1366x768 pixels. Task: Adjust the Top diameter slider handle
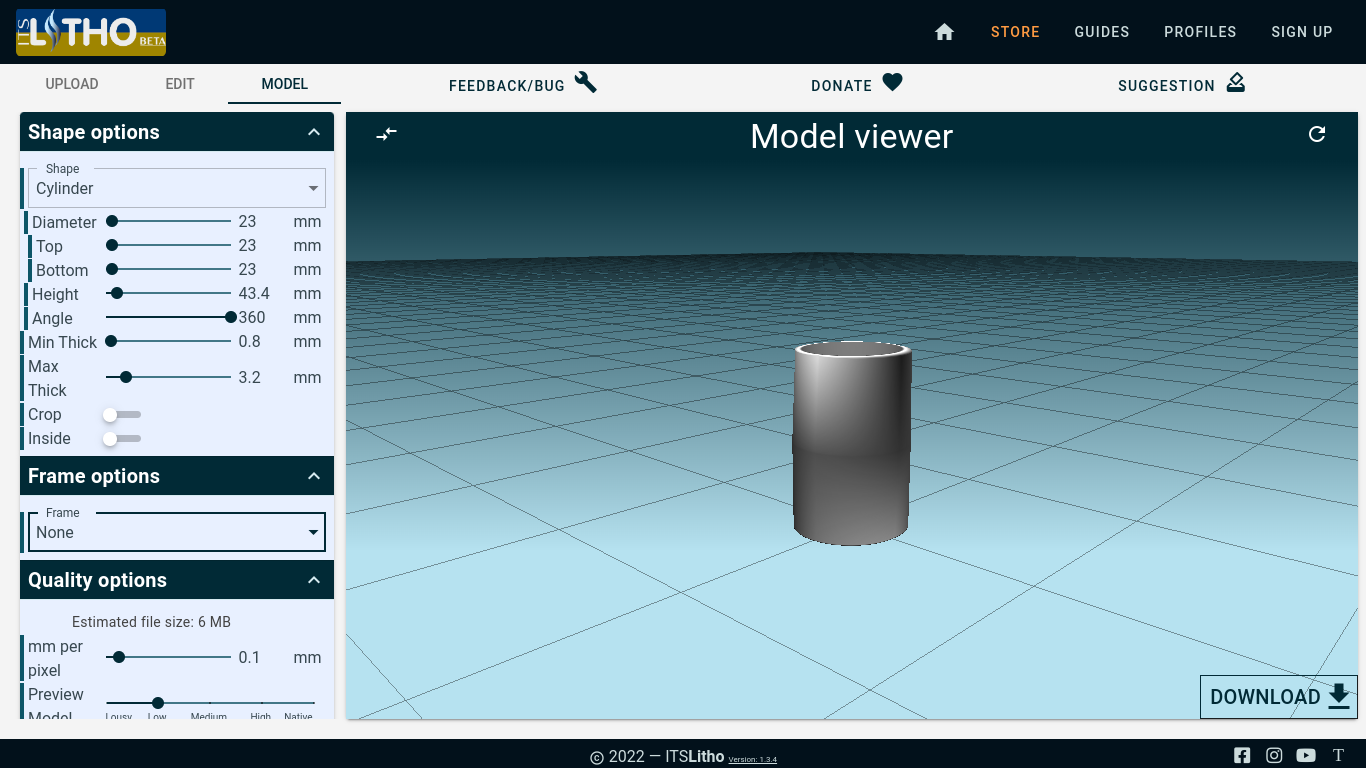[112, 245]
